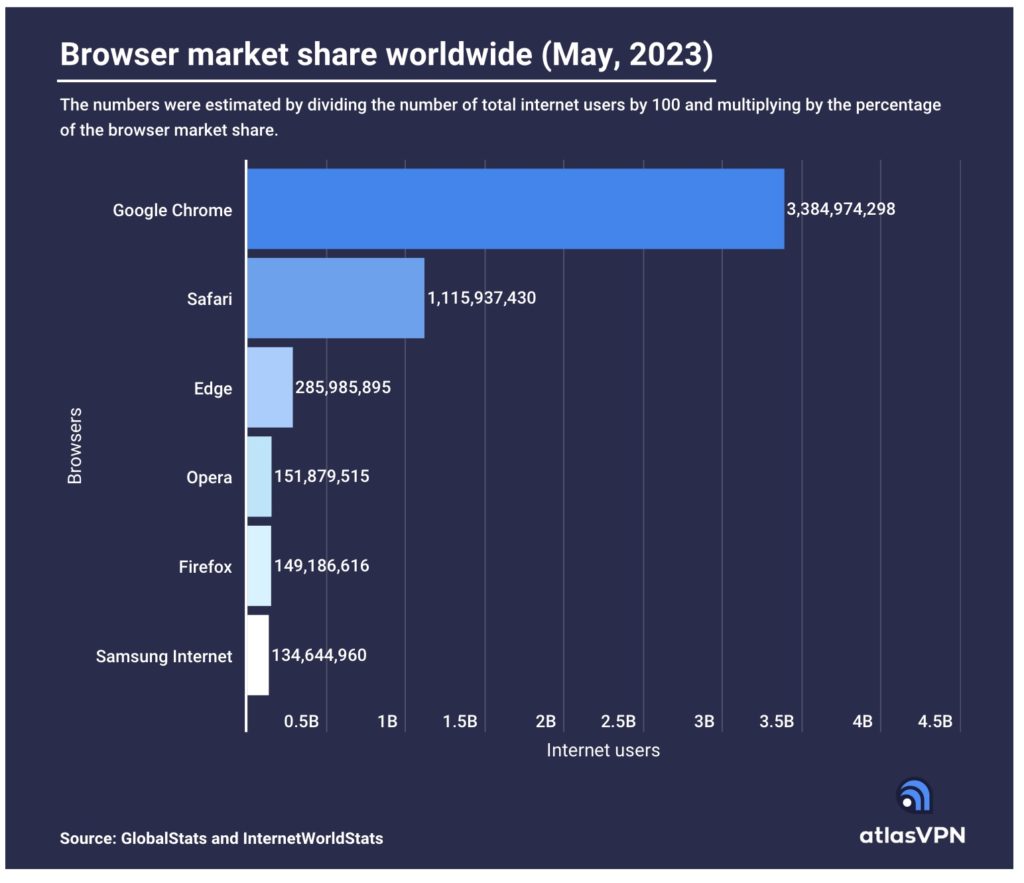Click the Opera value 151,879,515
Screen dimensions: 1024x883
tap(322, 476)
